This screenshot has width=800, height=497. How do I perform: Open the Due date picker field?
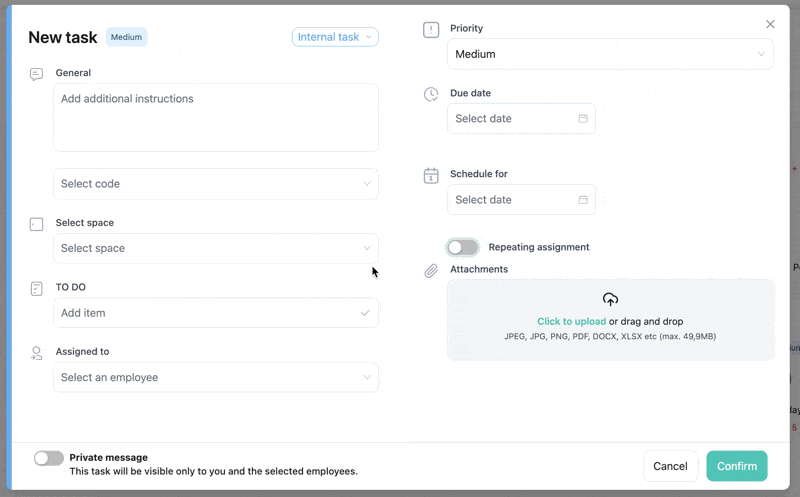(521, 119)
